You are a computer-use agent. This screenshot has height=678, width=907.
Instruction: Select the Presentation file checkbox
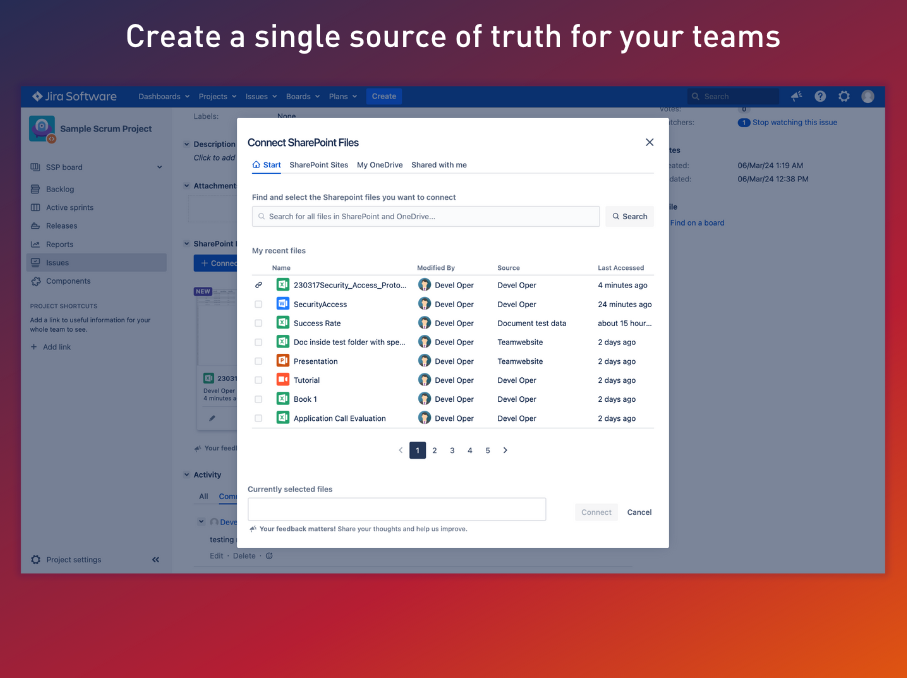point(258,361)
